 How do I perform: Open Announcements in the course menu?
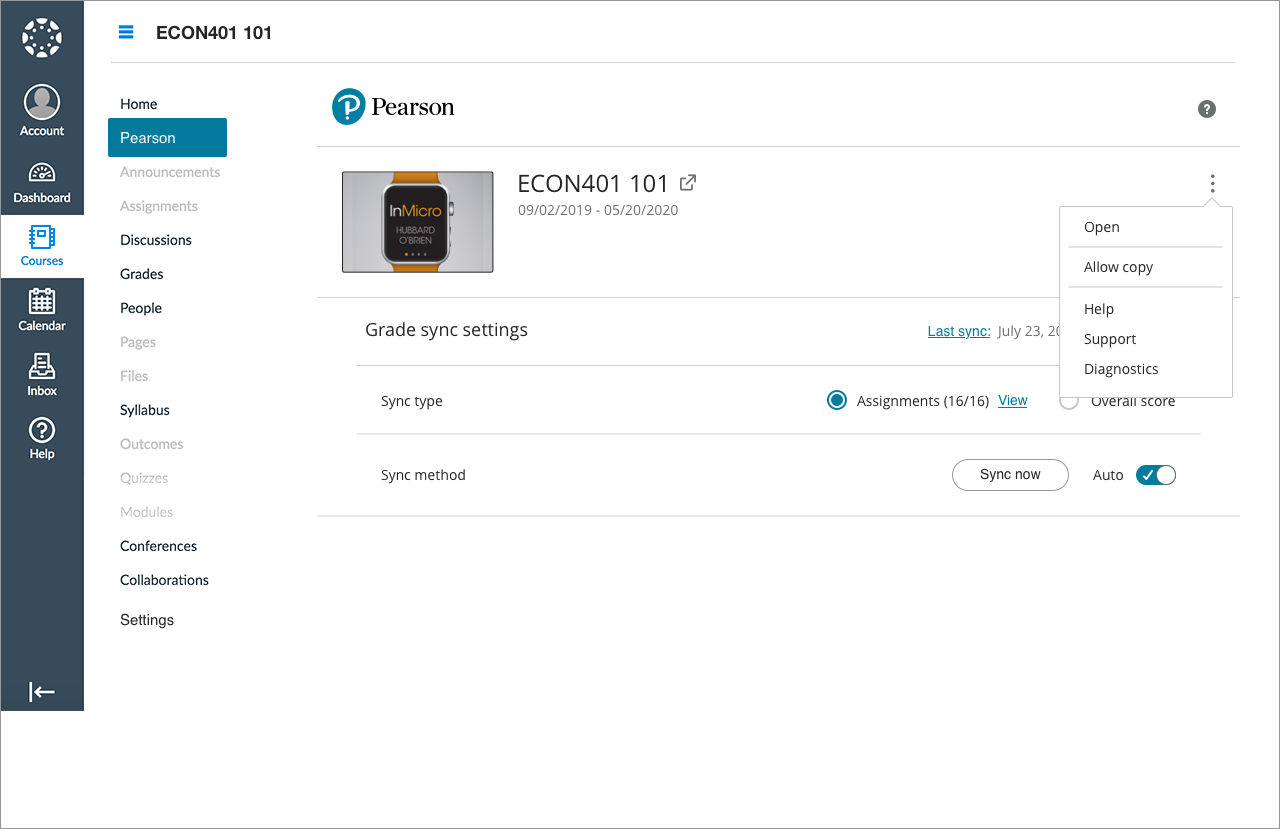[170, 172]
